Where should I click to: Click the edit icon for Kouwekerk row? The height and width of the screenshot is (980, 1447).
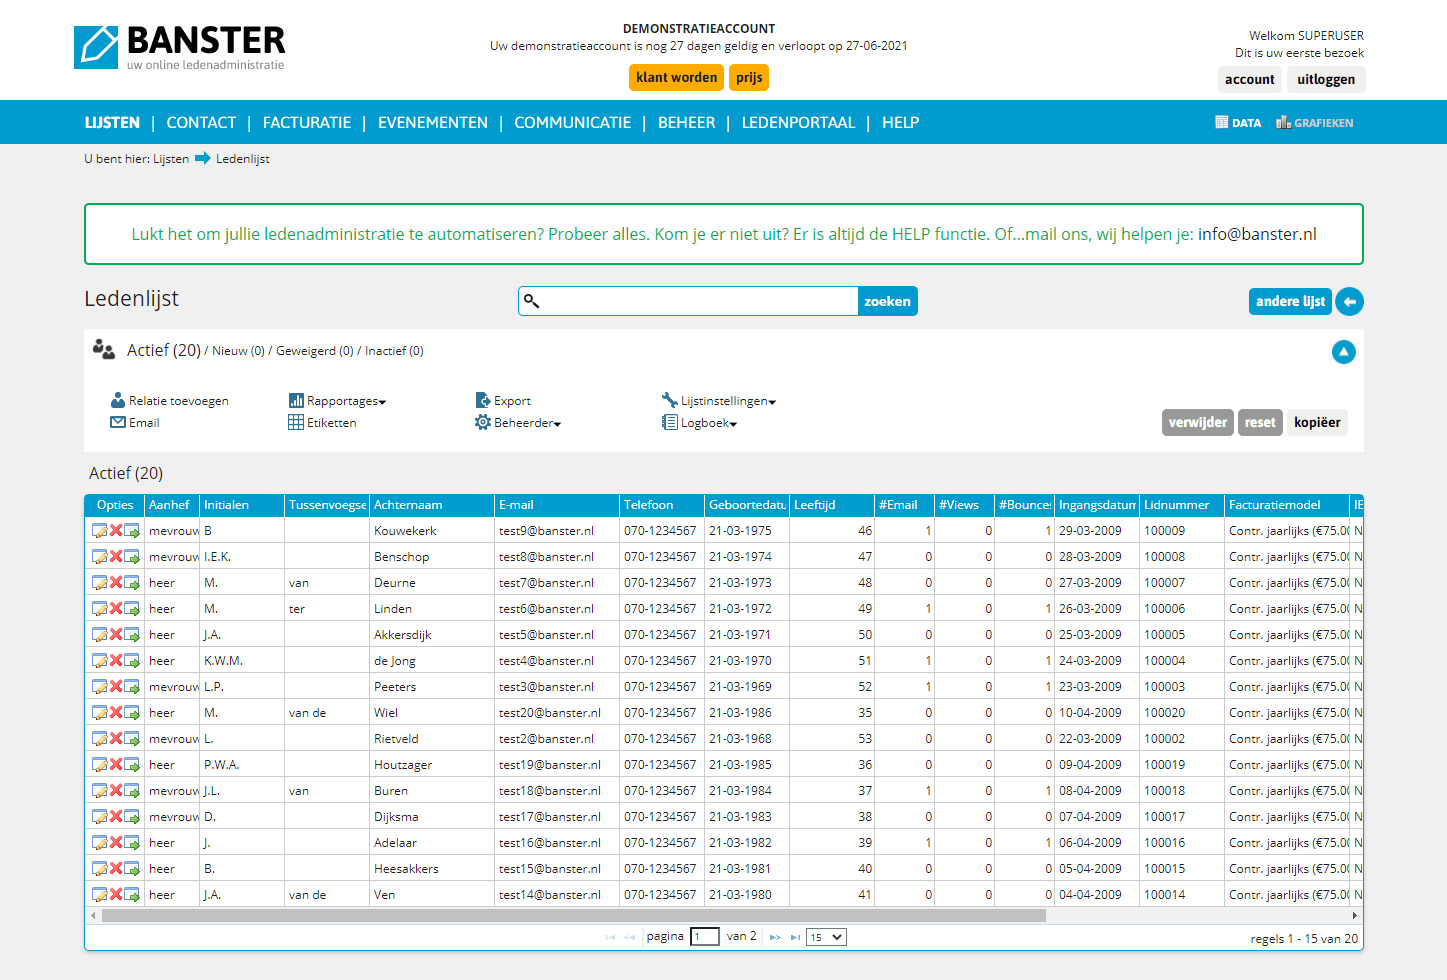click(x=100, y=531)
